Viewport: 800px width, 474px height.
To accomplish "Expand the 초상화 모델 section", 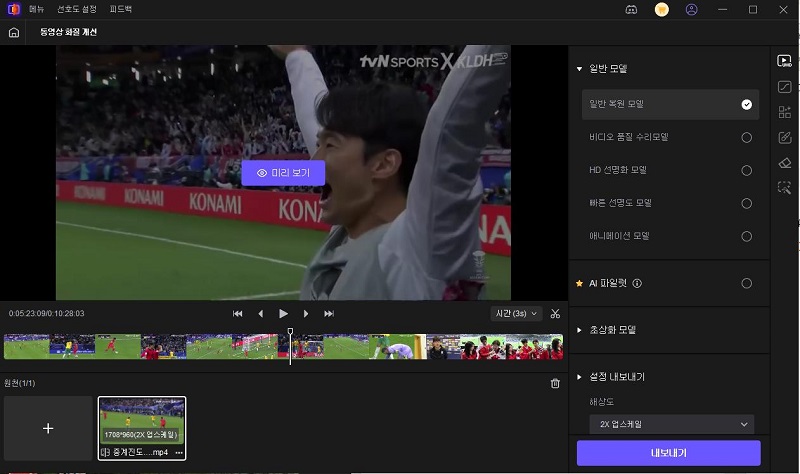I will (x=579, y=330).
